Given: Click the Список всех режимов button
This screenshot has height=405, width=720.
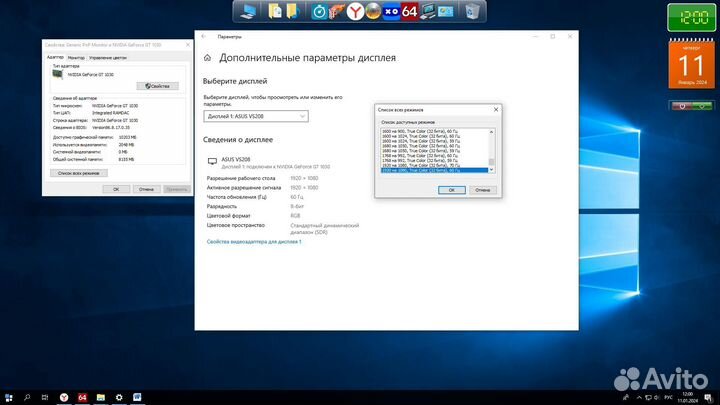Looking at the screenshot, I should pos(79,173).
